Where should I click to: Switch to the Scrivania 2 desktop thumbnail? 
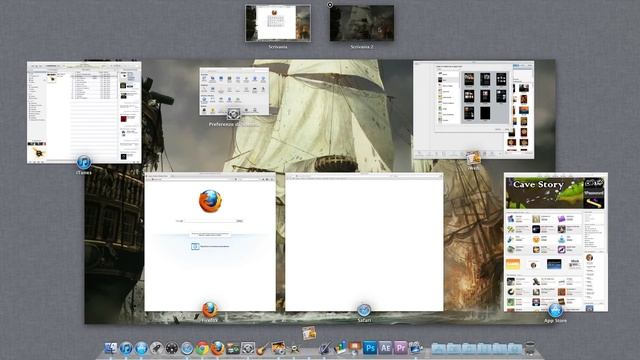[362, 23]
